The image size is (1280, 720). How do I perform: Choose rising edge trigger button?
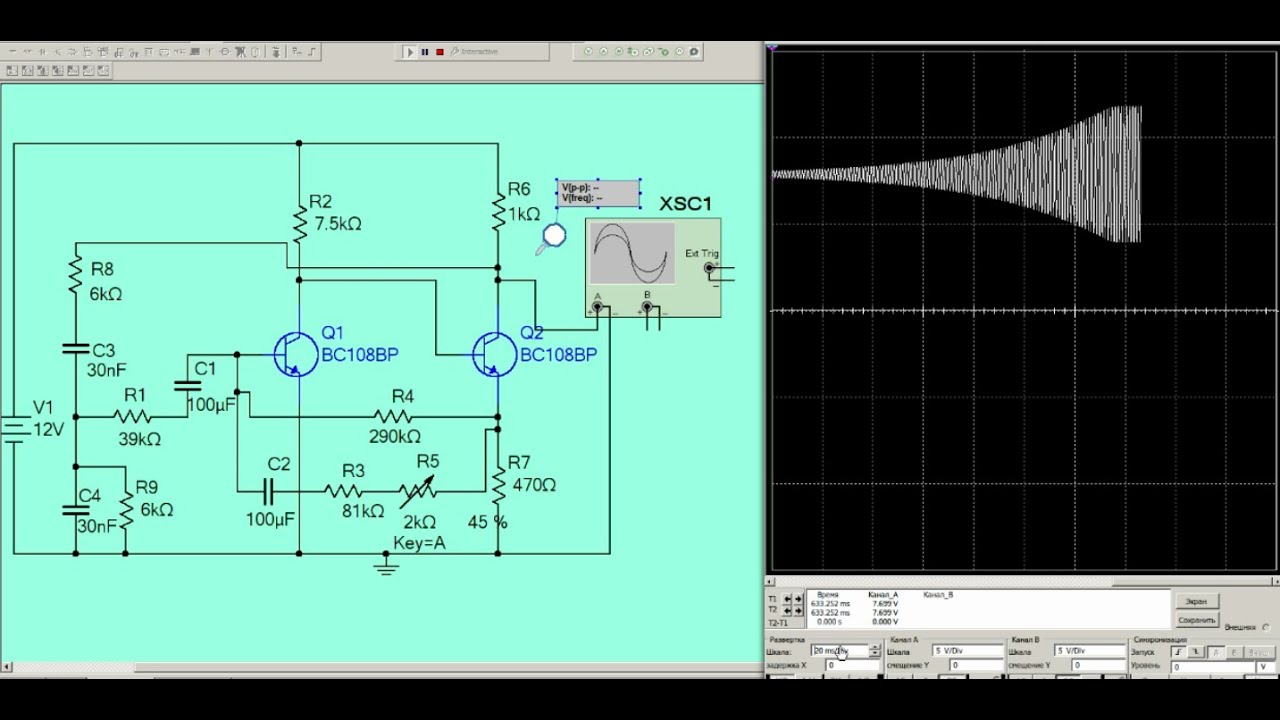(x=1177, y=652)
